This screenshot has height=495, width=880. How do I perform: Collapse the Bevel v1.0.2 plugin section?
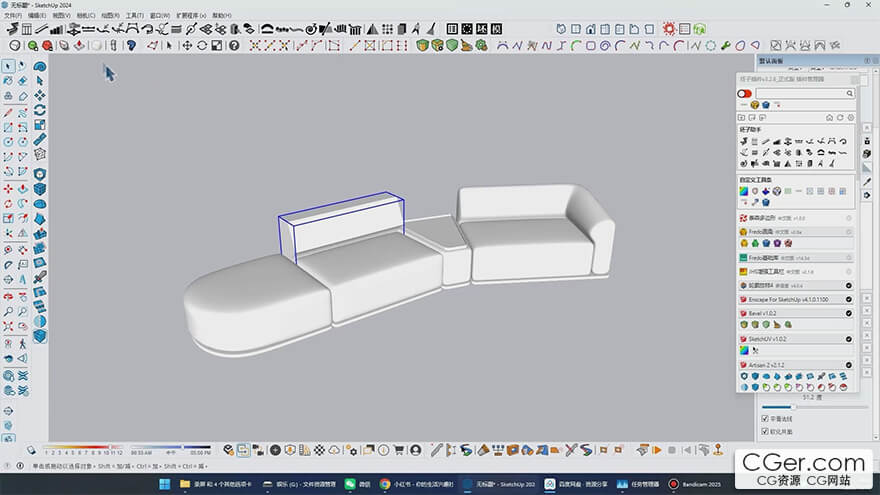pyautogui.click(x=849, y=313)
